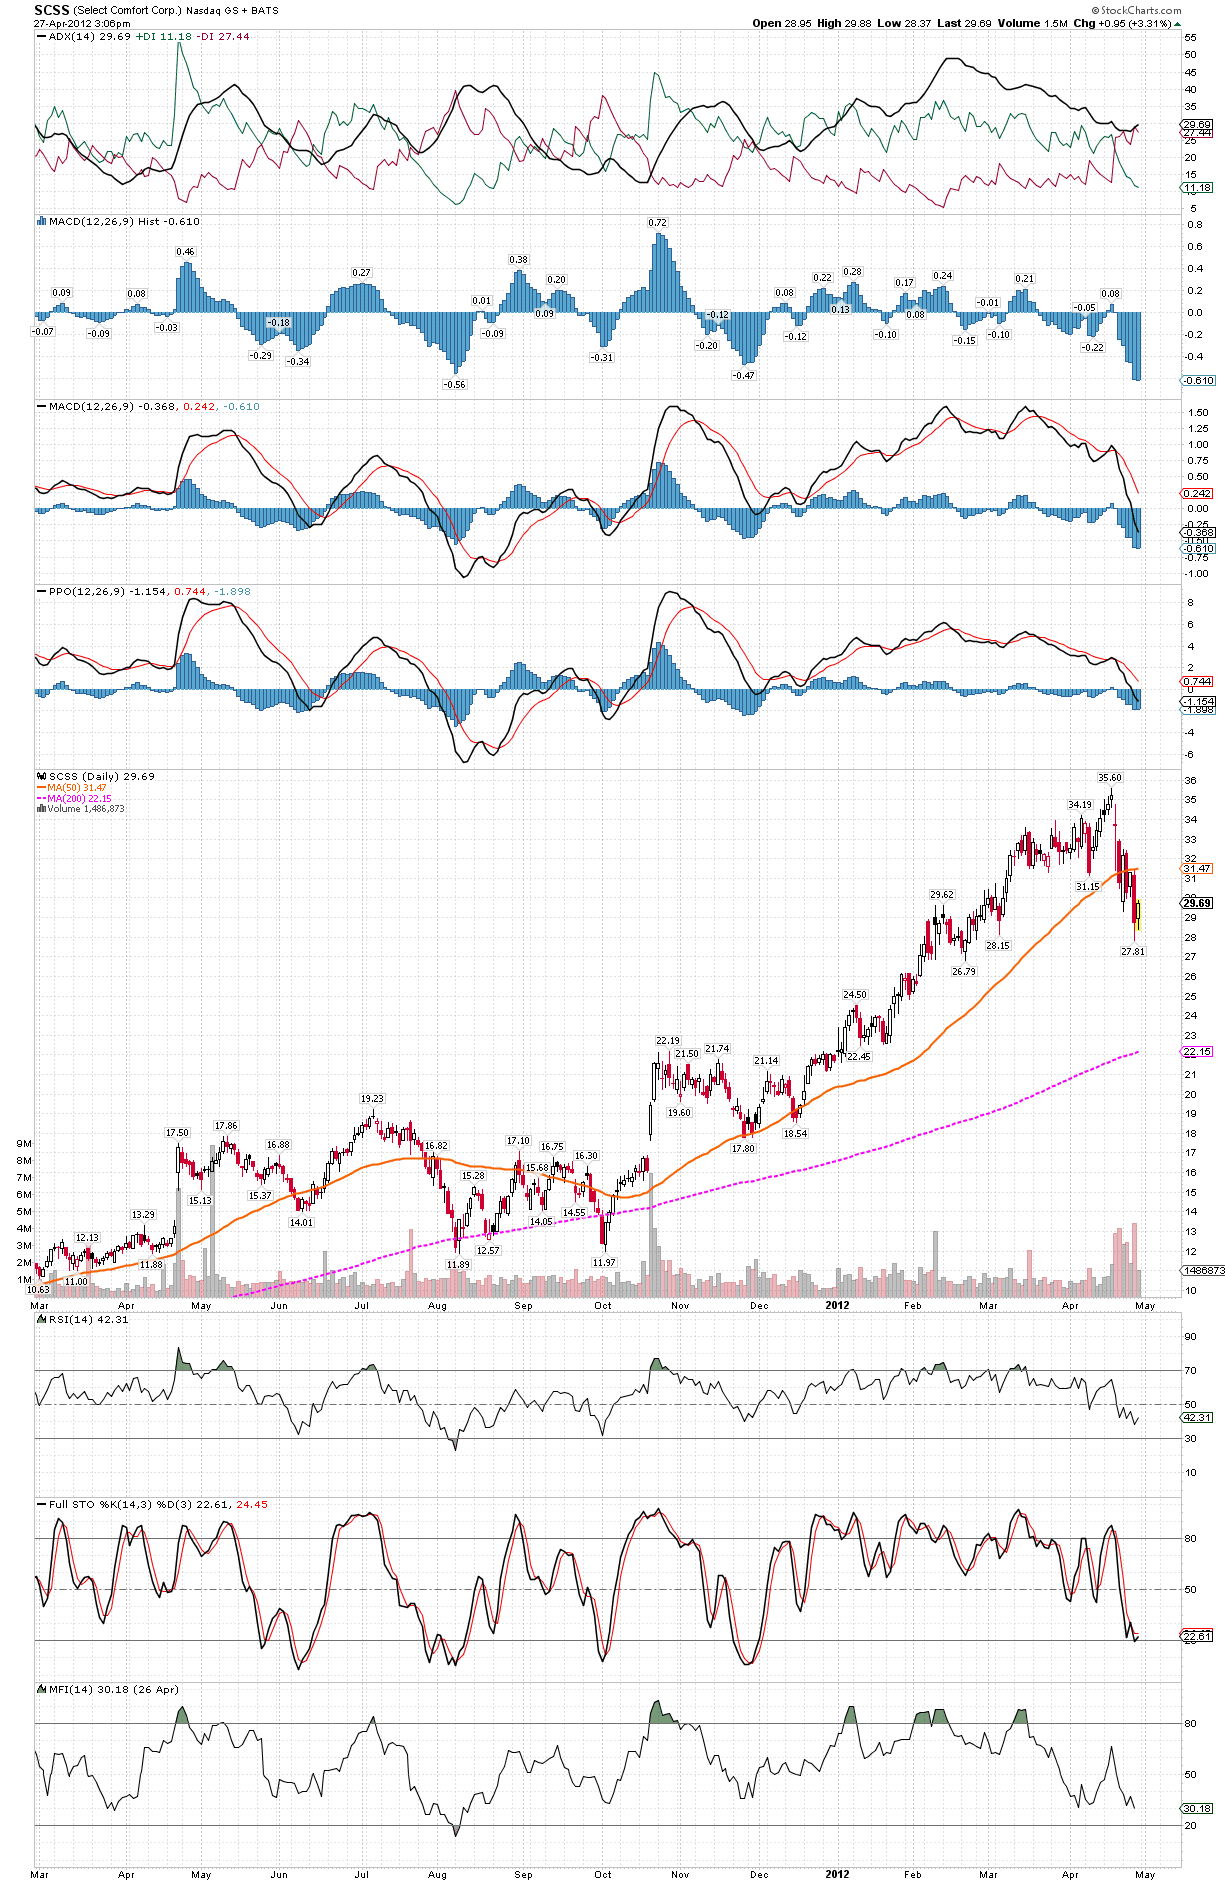Click the High 29.88 quote value
Viewport: 1225px width, 1883px height.
(x=844, y=24)
